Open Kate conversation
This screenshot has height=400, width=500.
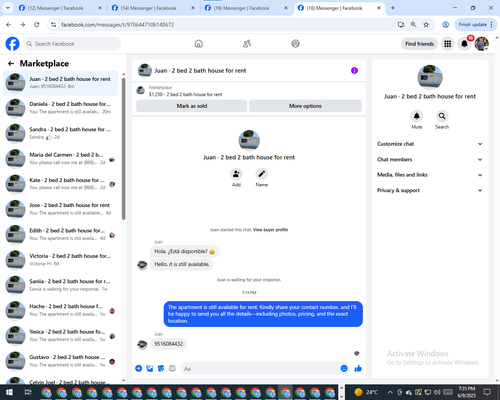(60, 184)
